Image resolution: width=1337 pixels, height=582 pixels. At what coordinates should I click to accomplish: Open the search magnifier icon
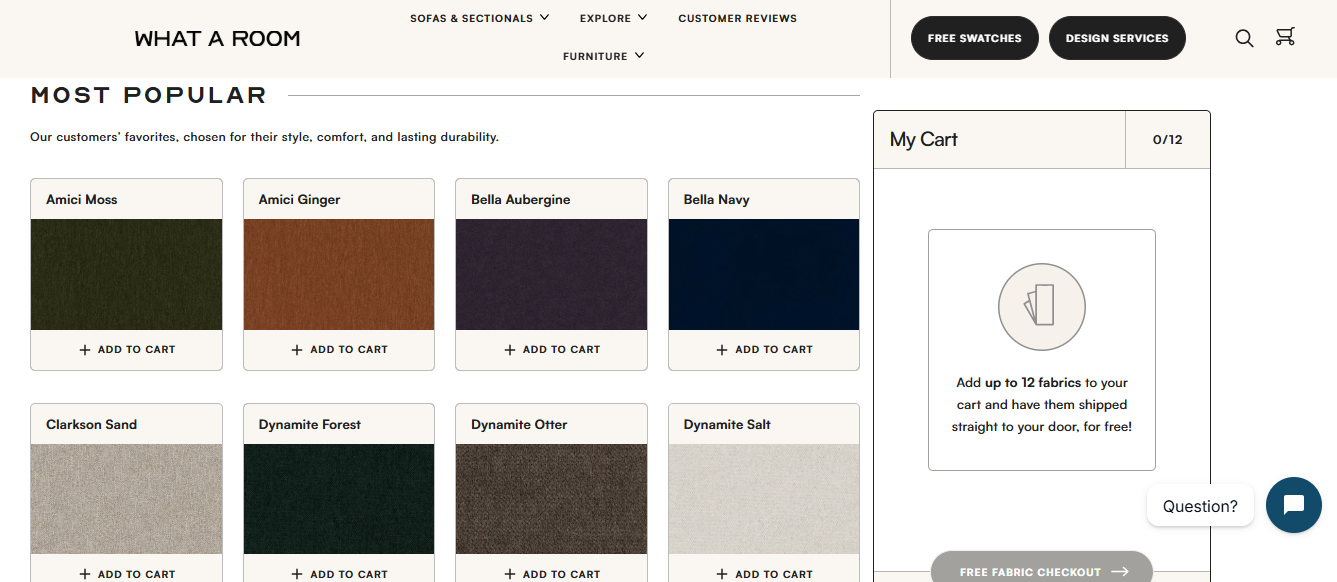1244,38
